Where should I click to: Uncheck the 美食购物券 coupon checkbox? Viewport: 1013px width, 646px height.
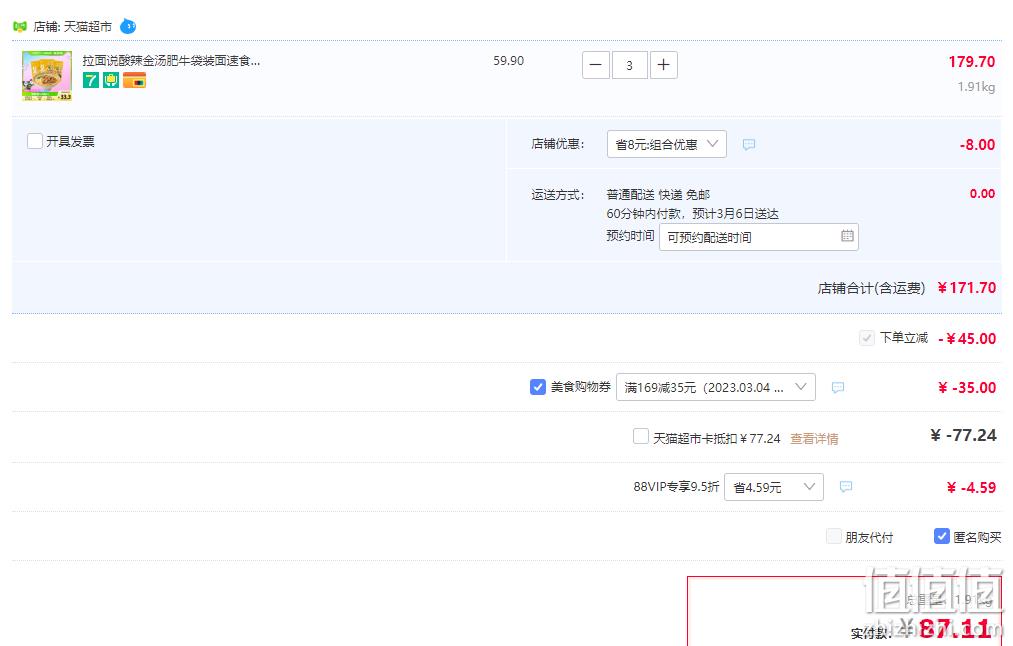click(538, 387)
